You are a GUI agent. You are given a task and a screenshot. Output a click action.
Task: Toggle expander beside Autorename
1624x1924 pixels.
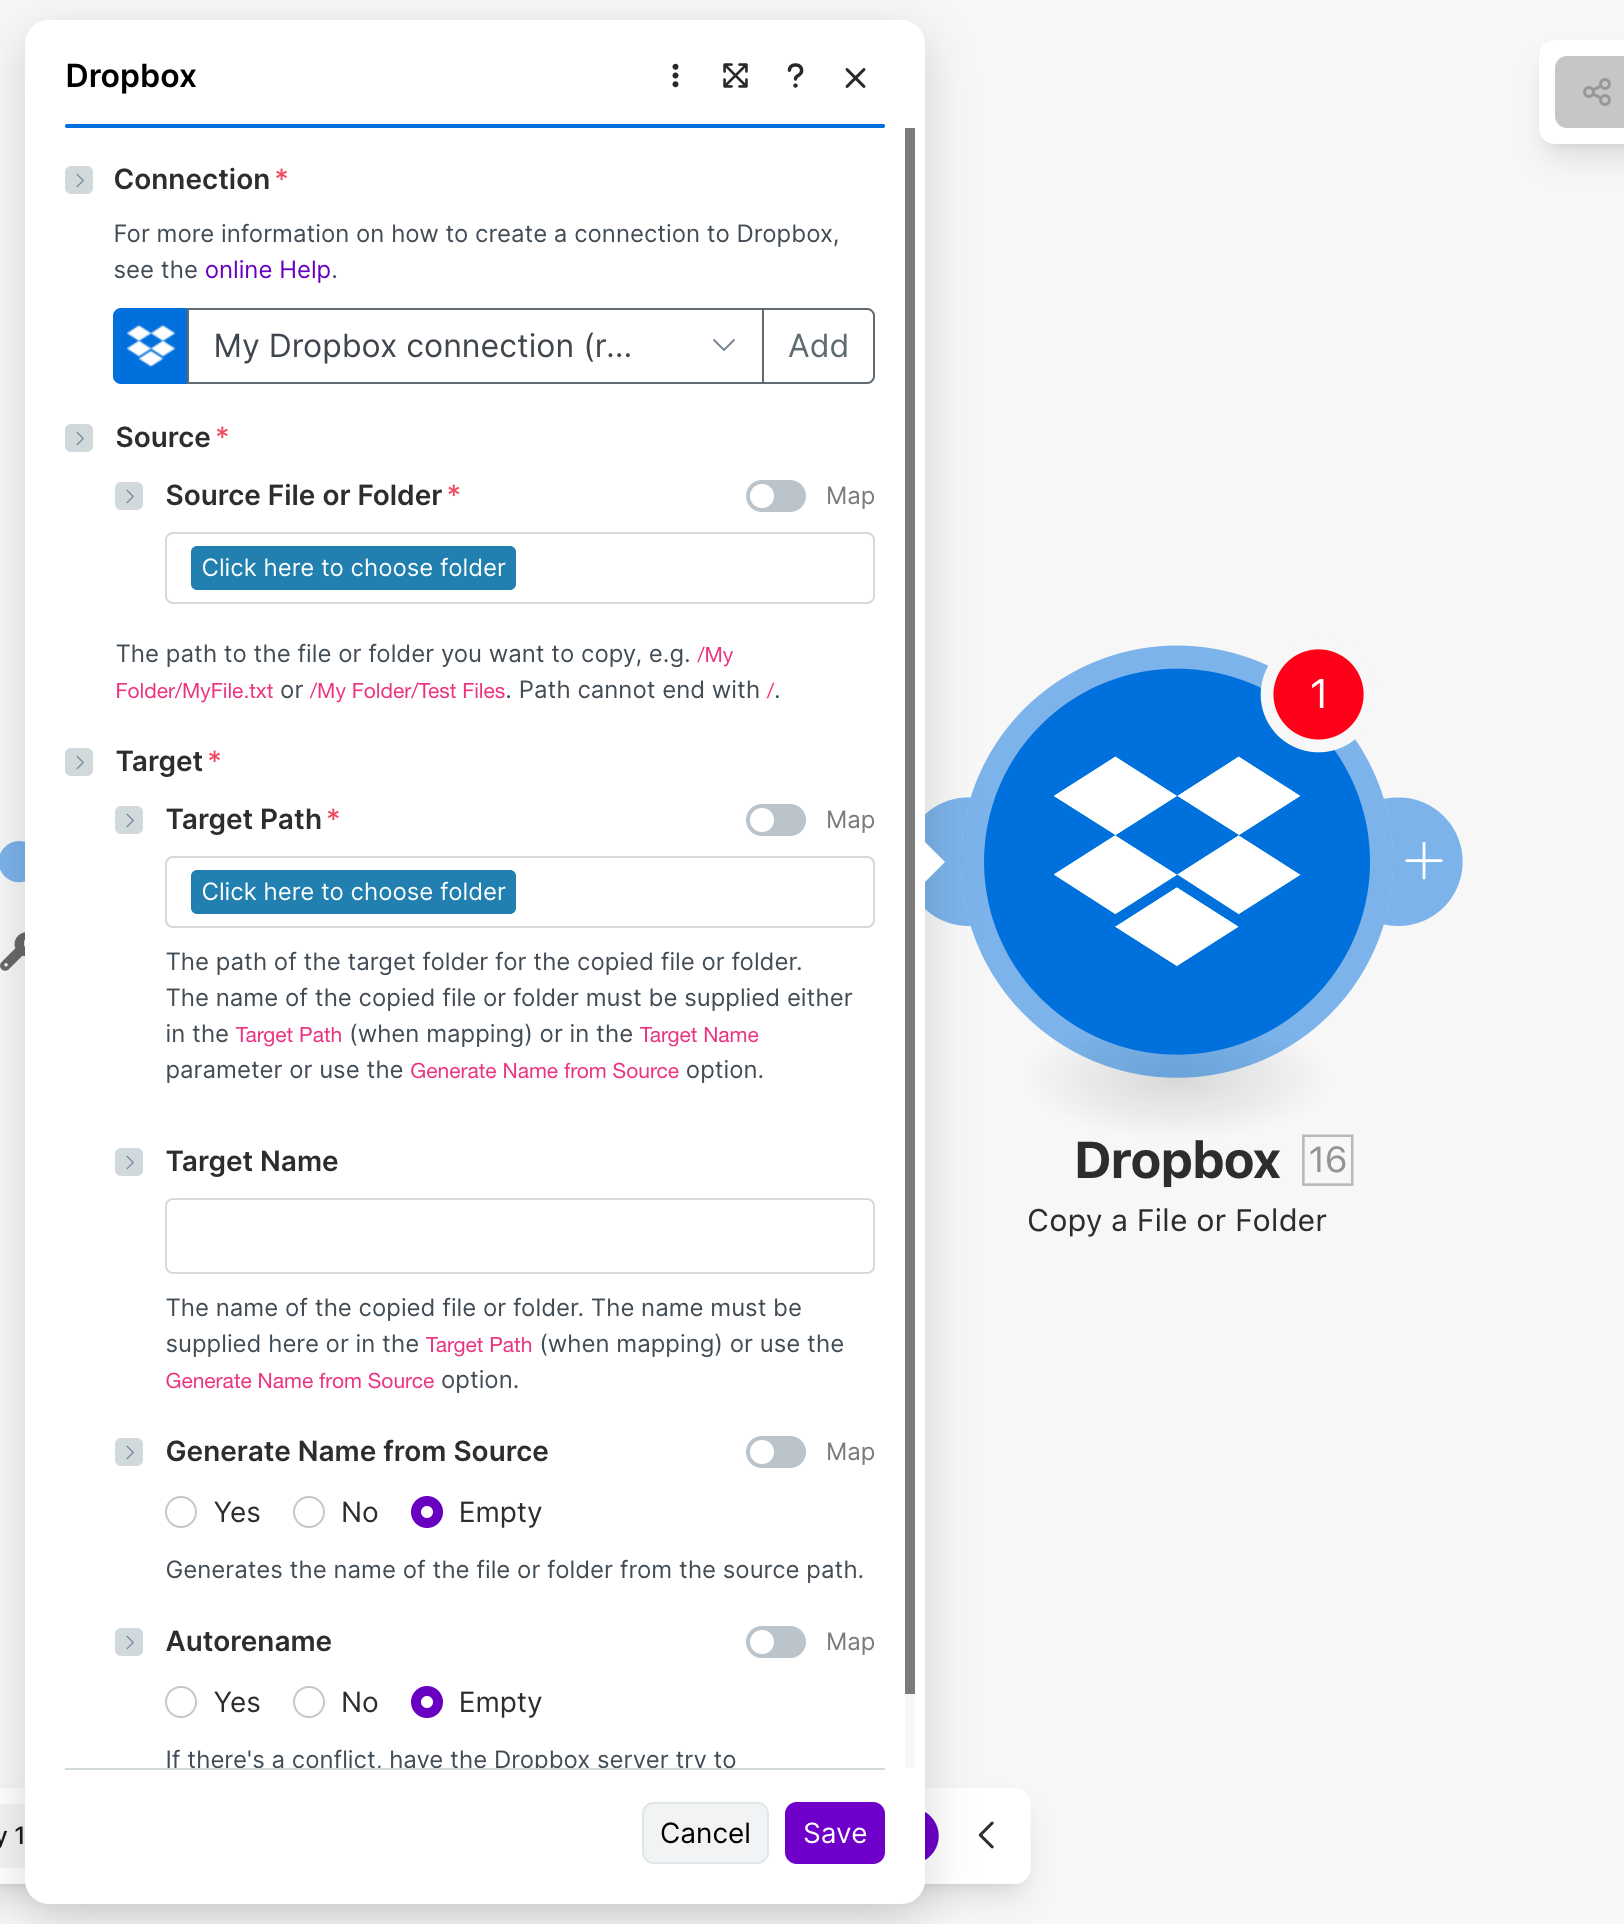[x=129, y=1642]
